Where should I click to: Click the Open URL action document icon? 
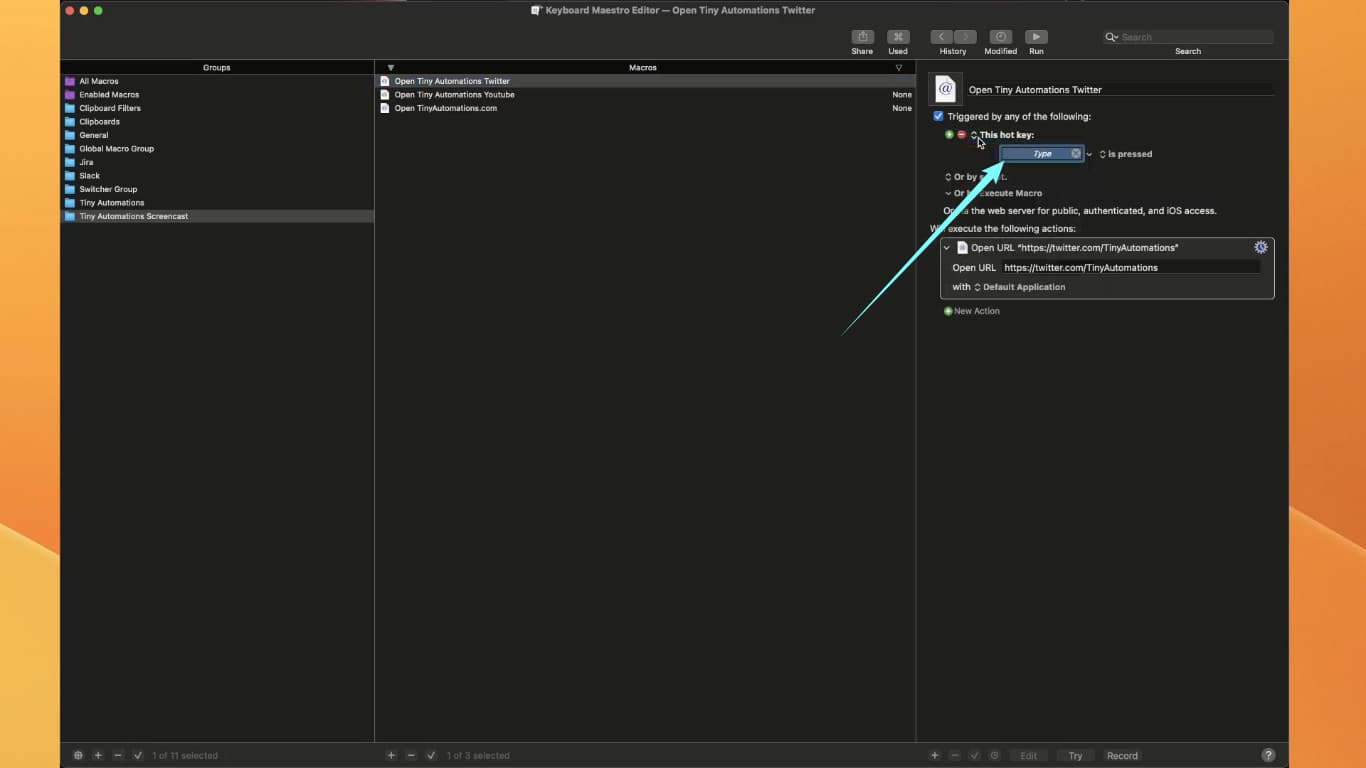pos(962,247)
